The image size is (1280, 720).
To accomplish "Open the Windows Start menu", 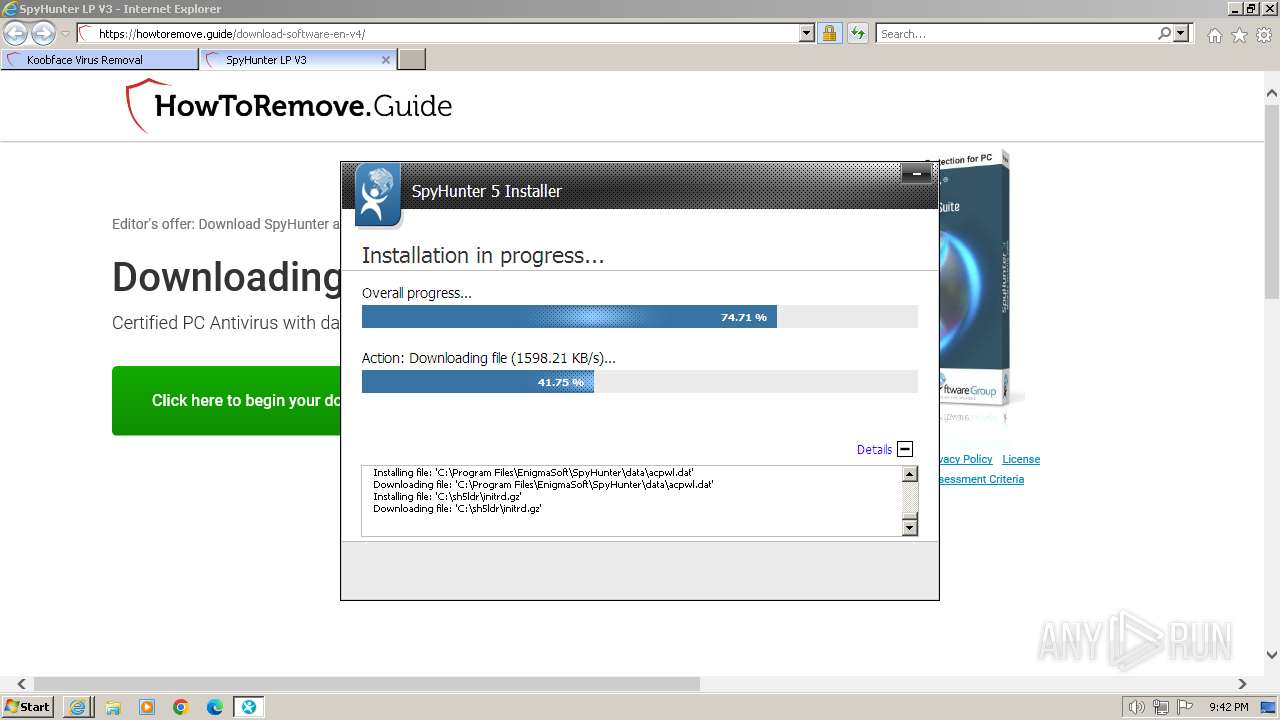I will click(x=28, y=707).
